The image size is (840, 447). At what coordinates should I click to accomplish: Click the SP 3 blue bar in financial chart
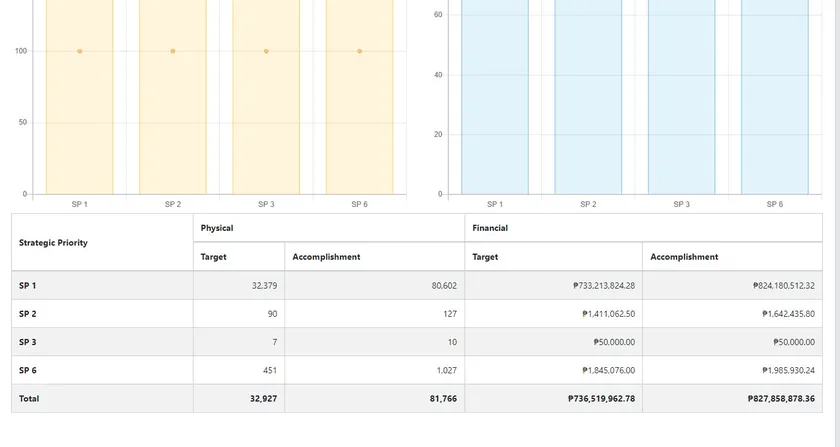click(681, 97)
